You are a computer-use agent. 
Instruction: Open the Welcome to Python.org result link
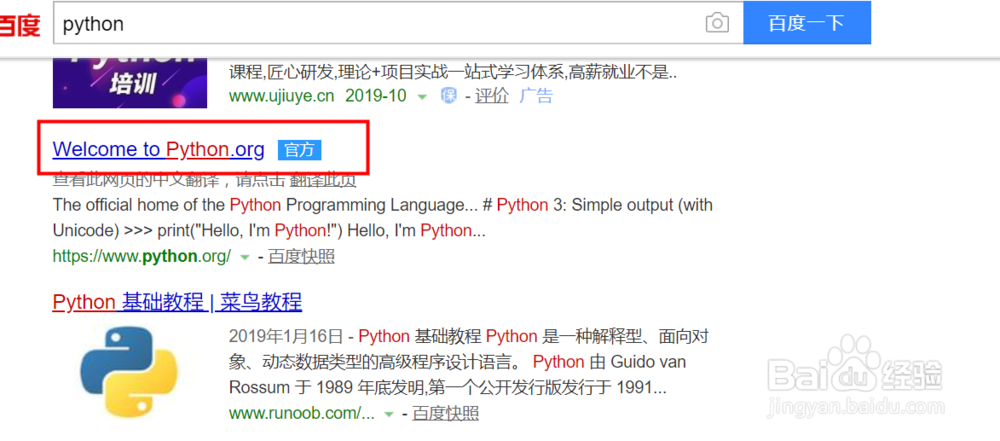pyautogui.click(x=158, y=149)
